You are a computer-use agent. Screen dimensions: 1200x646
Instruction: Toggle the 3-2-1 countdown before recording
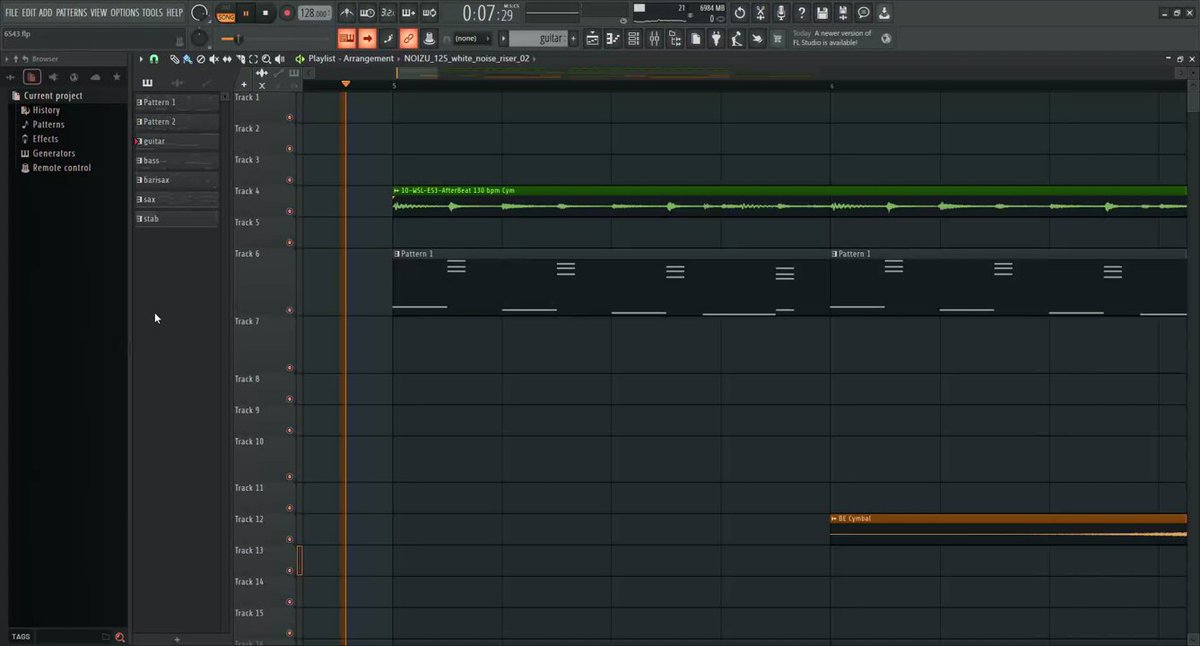(x=388, y=13)
